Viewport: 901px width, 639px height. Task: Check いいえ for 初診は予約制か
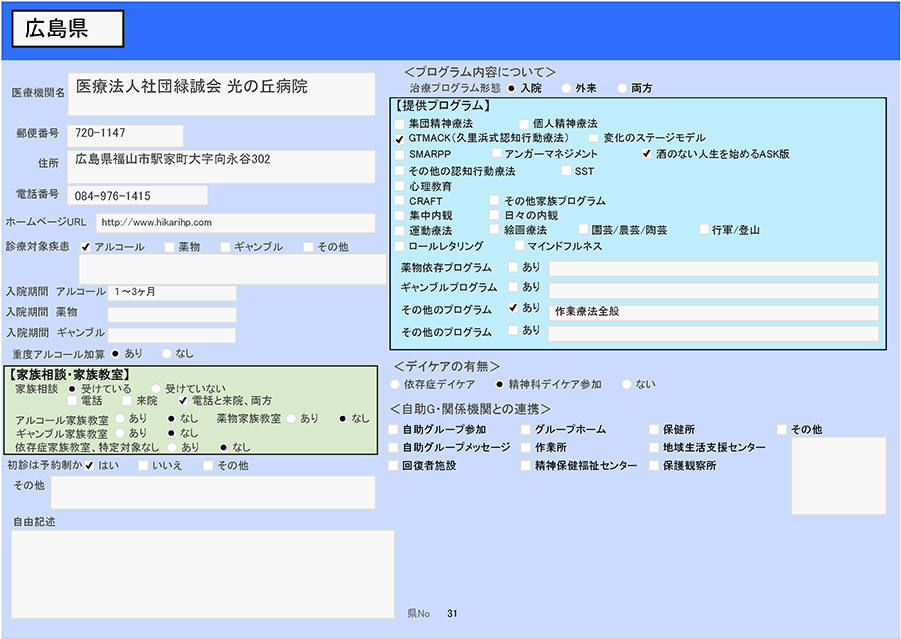coord(144,465)
